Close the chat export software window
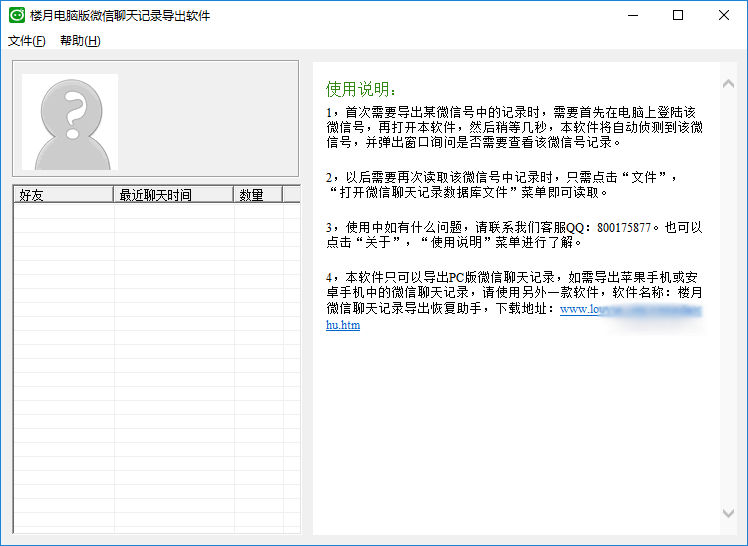 coord(724,15)
